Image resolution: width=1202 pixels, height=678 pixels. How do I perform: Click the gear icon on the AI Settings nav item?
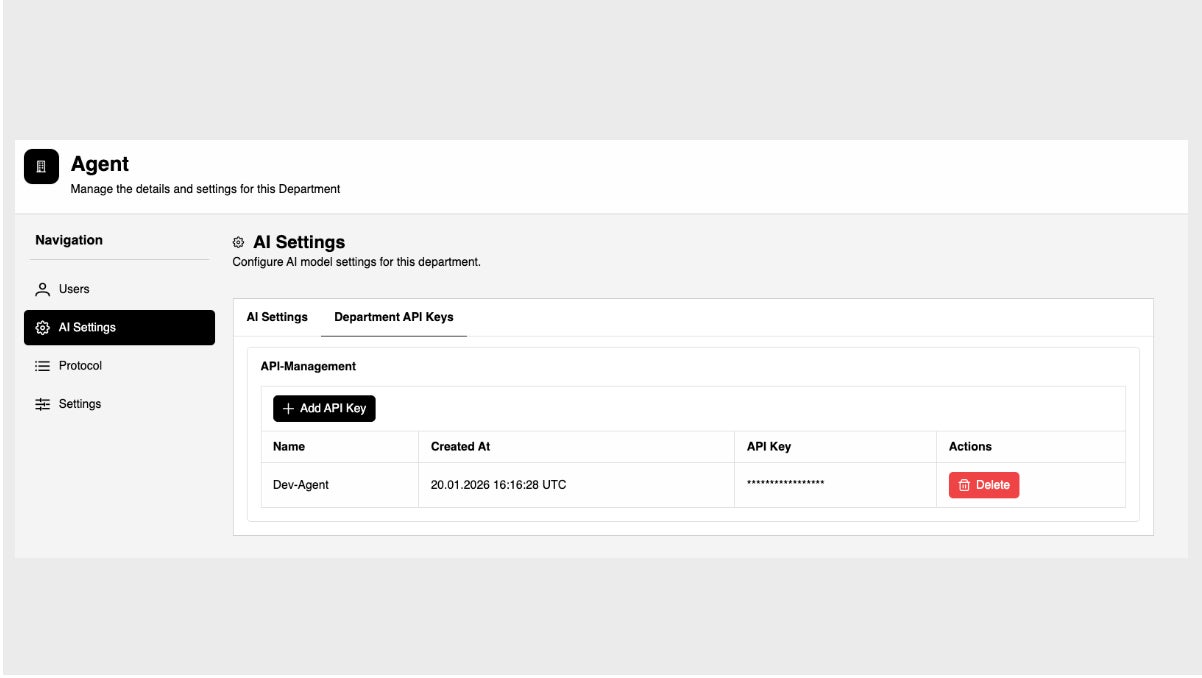pyautogui.click(x=42, y=325)
